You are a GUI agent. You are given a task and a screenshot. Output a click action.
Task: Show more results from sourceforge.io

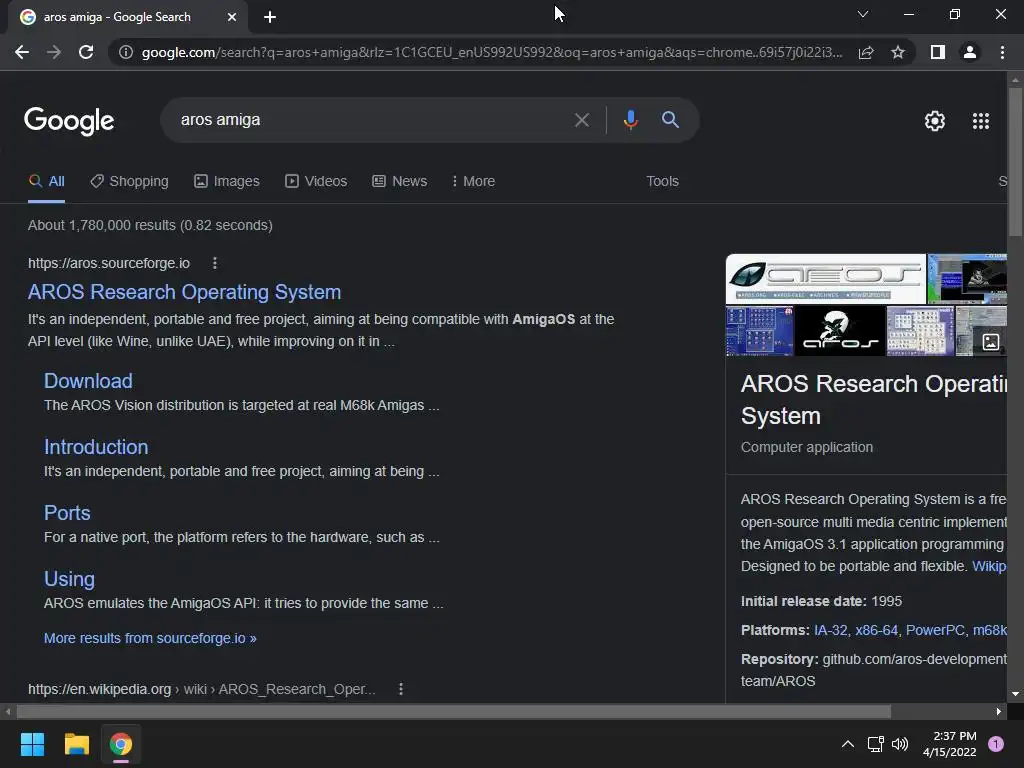click(150, 638)
